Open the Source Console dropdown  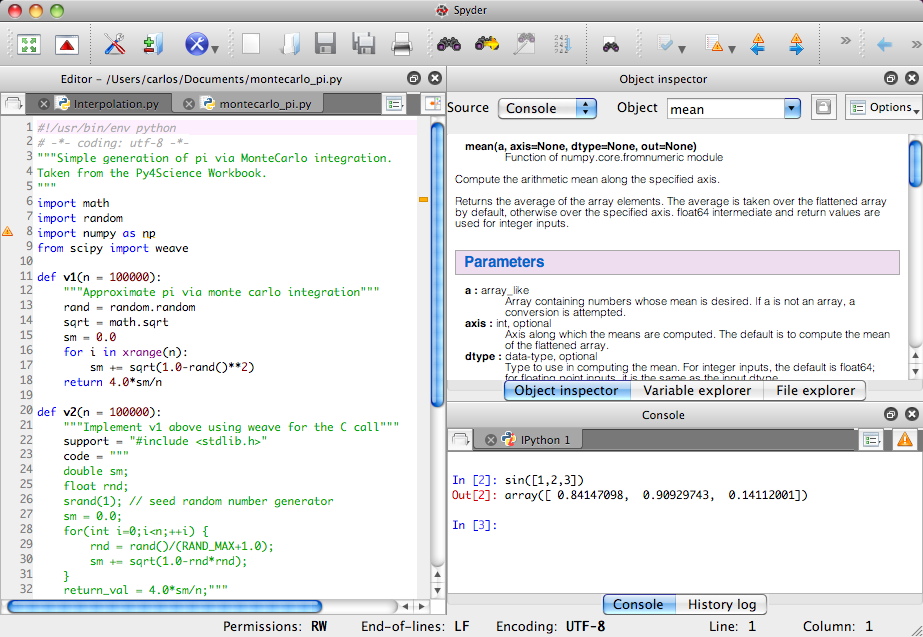pyautogui.click(x=547, y=108)
